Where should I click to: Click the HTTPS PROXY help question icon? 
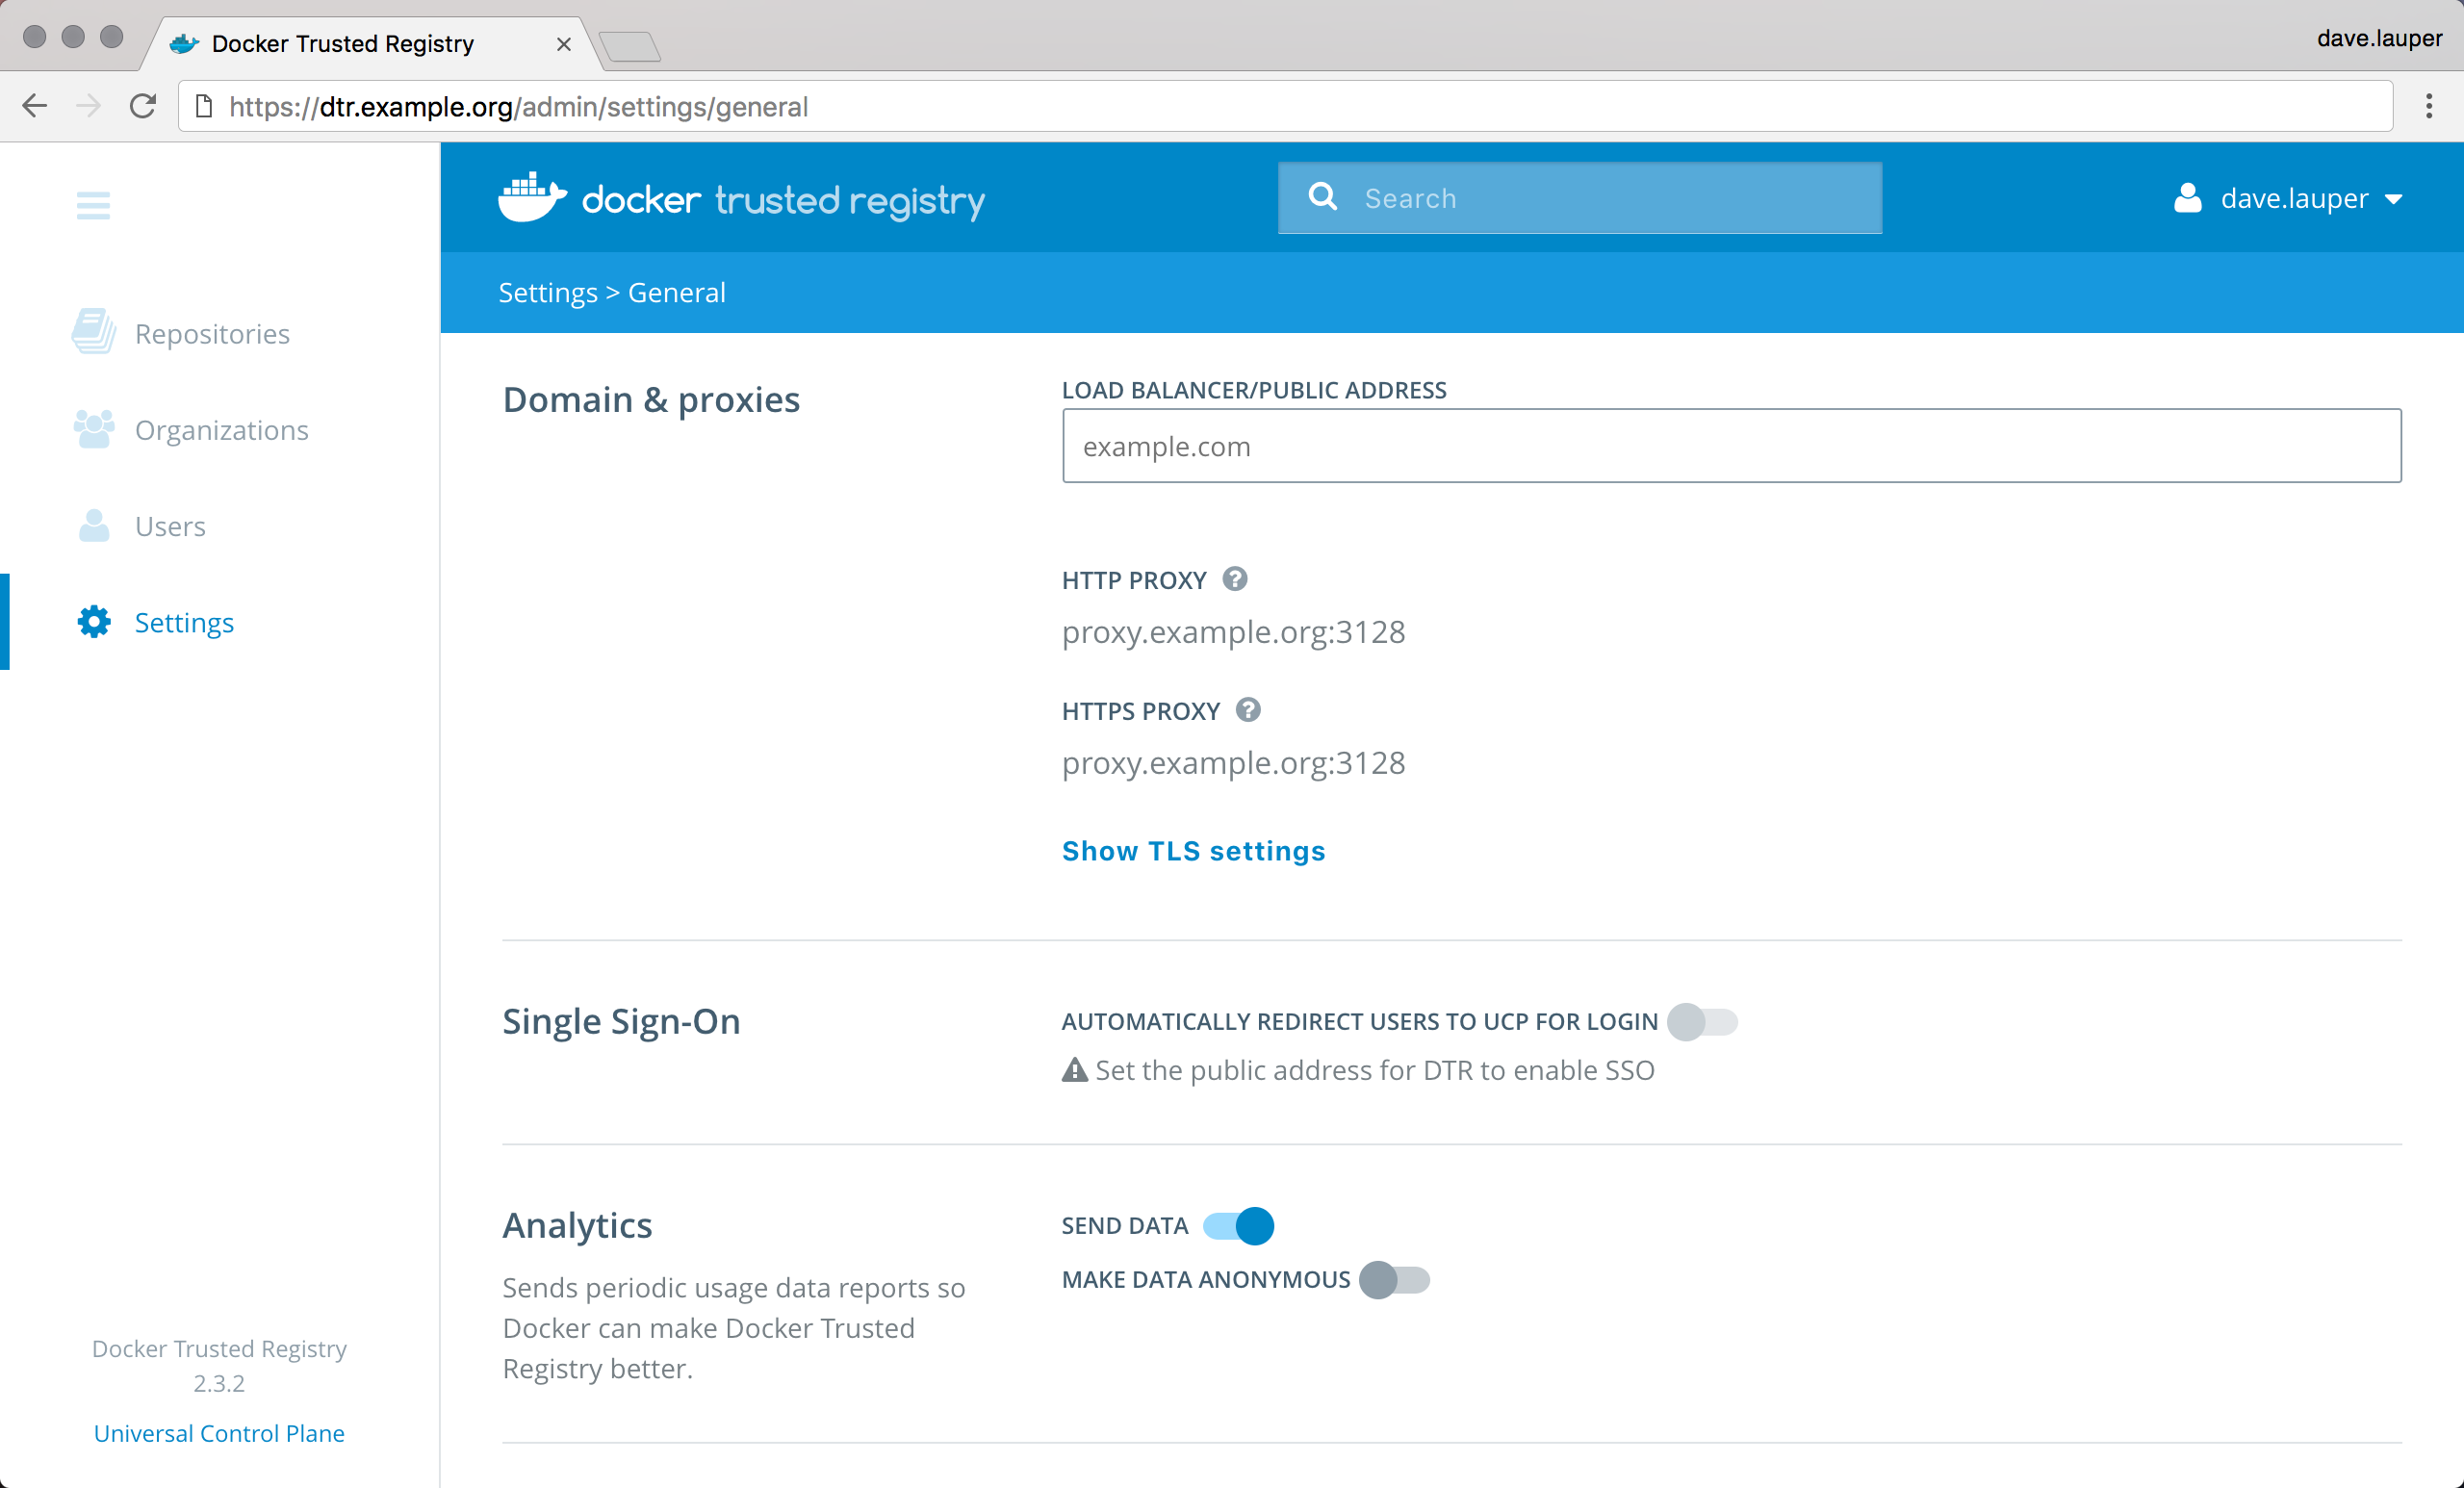1248,710
